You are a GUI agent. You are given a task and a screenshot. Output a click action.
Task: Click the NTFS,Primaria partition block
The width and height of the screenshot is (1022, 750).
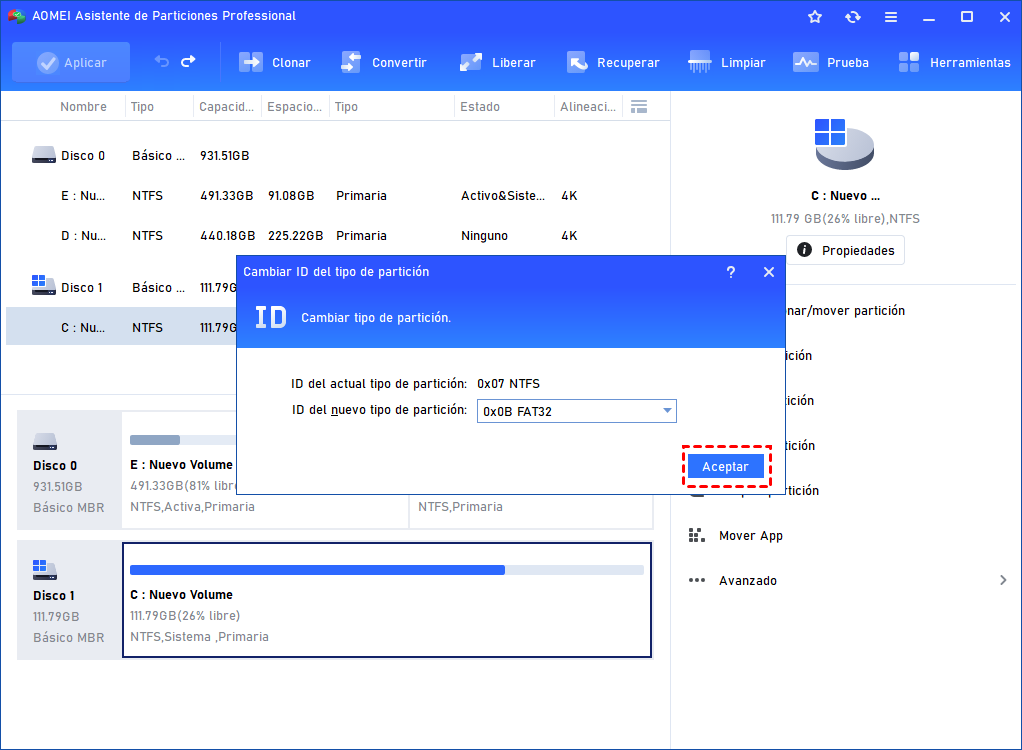[x=531, y=512]
